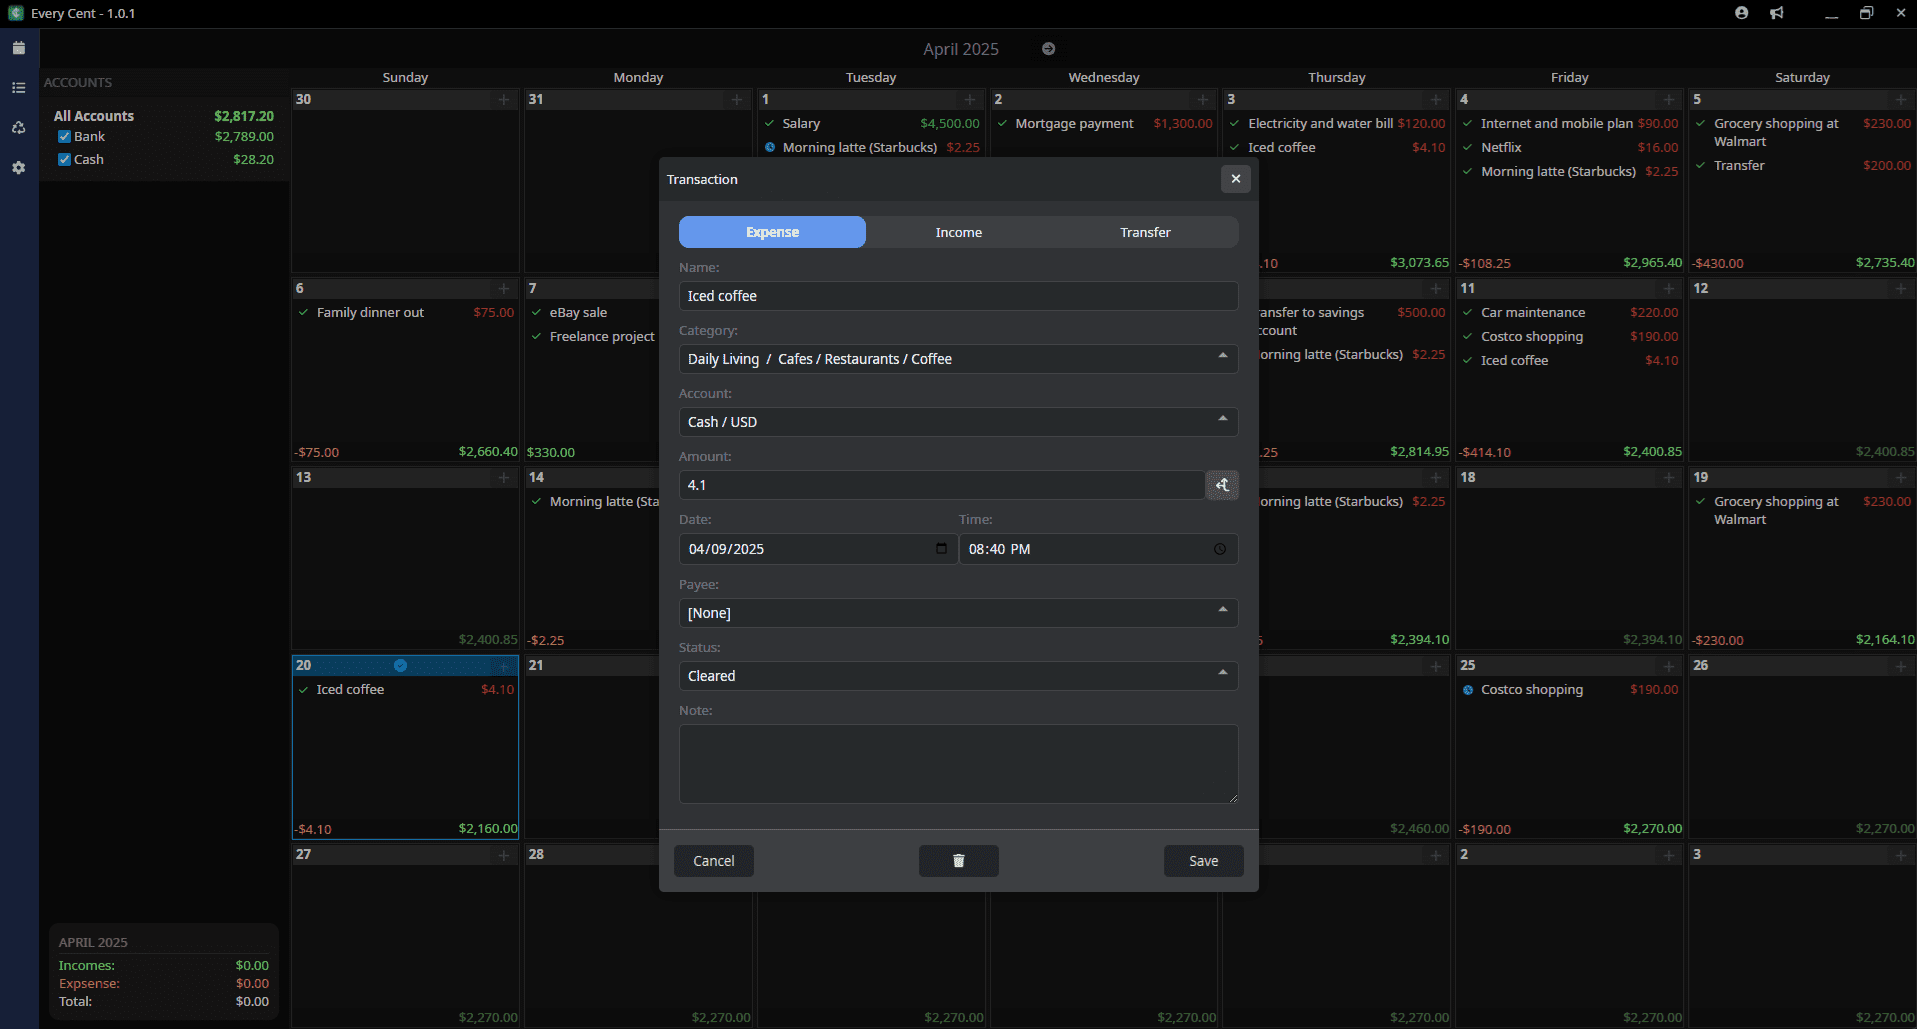1917x1029 pixels.
Task: Go to next month using the arrow
Action: click(1048, 49)
